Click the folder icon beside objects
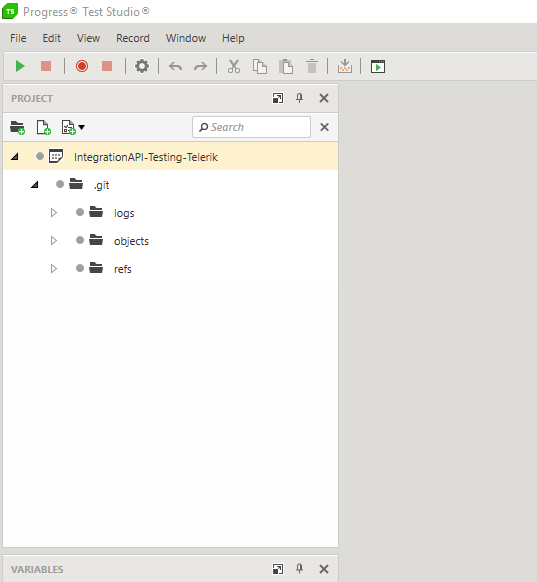 [x=96, y=240]
